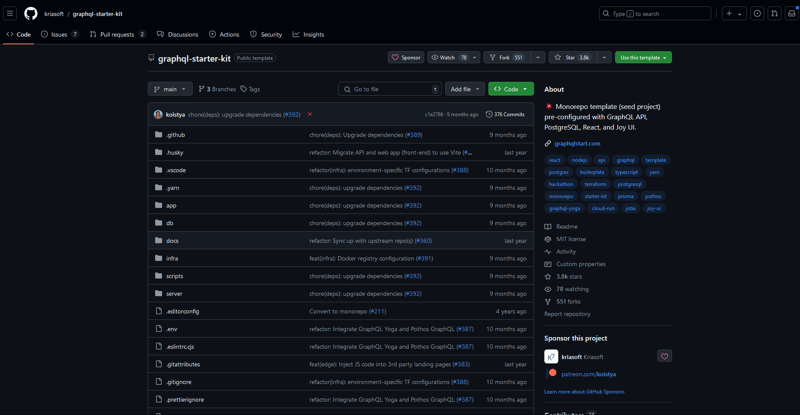Switch to the Pull requests tab

pyautogui.click(x=117, y=34)
